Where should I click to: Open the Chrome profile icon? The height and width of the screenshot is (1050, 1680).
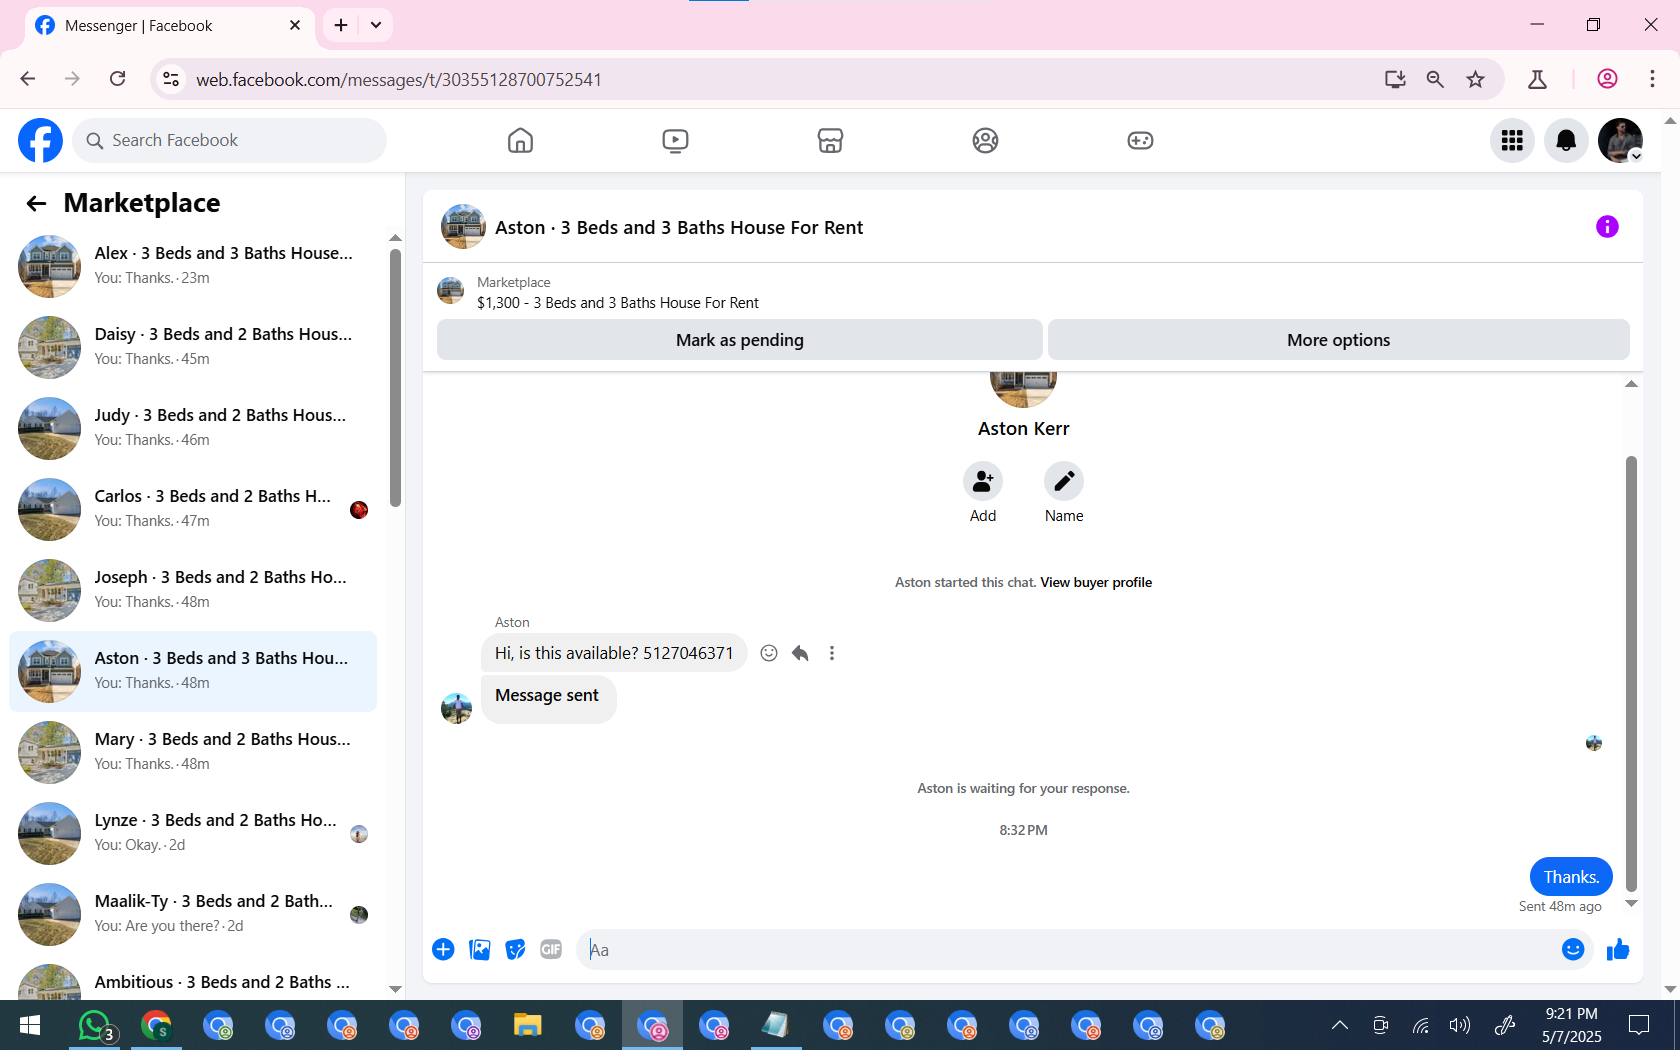(x=1607, y=79)
